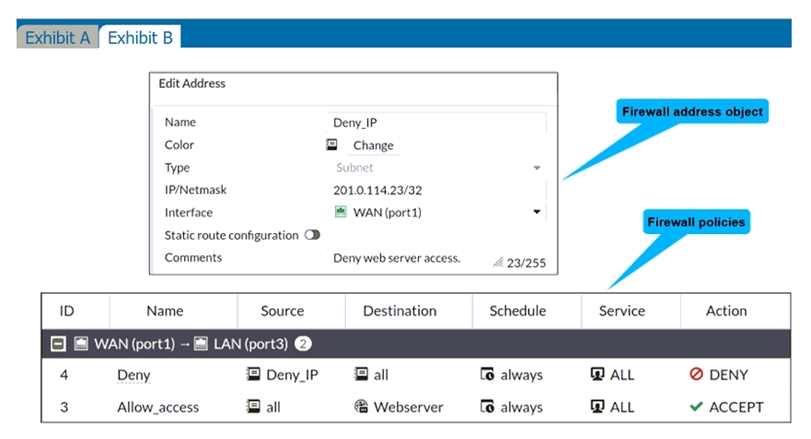Click the always schedule icon in the Deny row
Screen dimensions: 811x439
[x=487, y=374]
